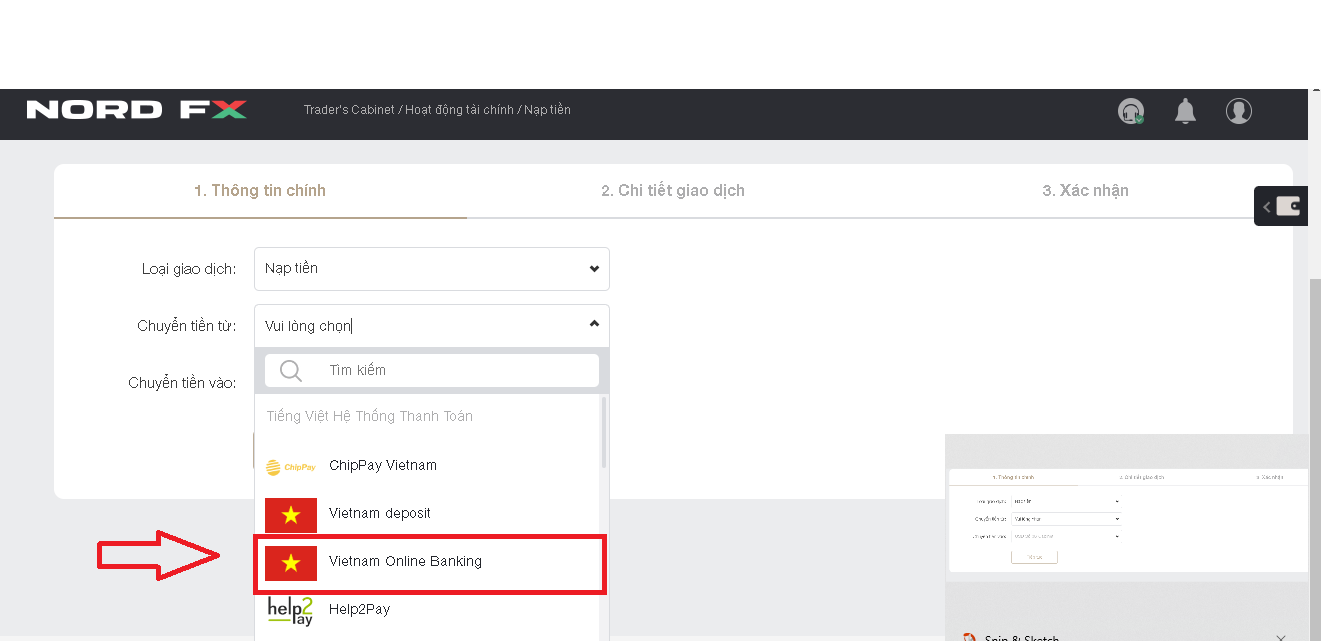Click the Nạp tiền breadcrumb

[x=547, y=110]
